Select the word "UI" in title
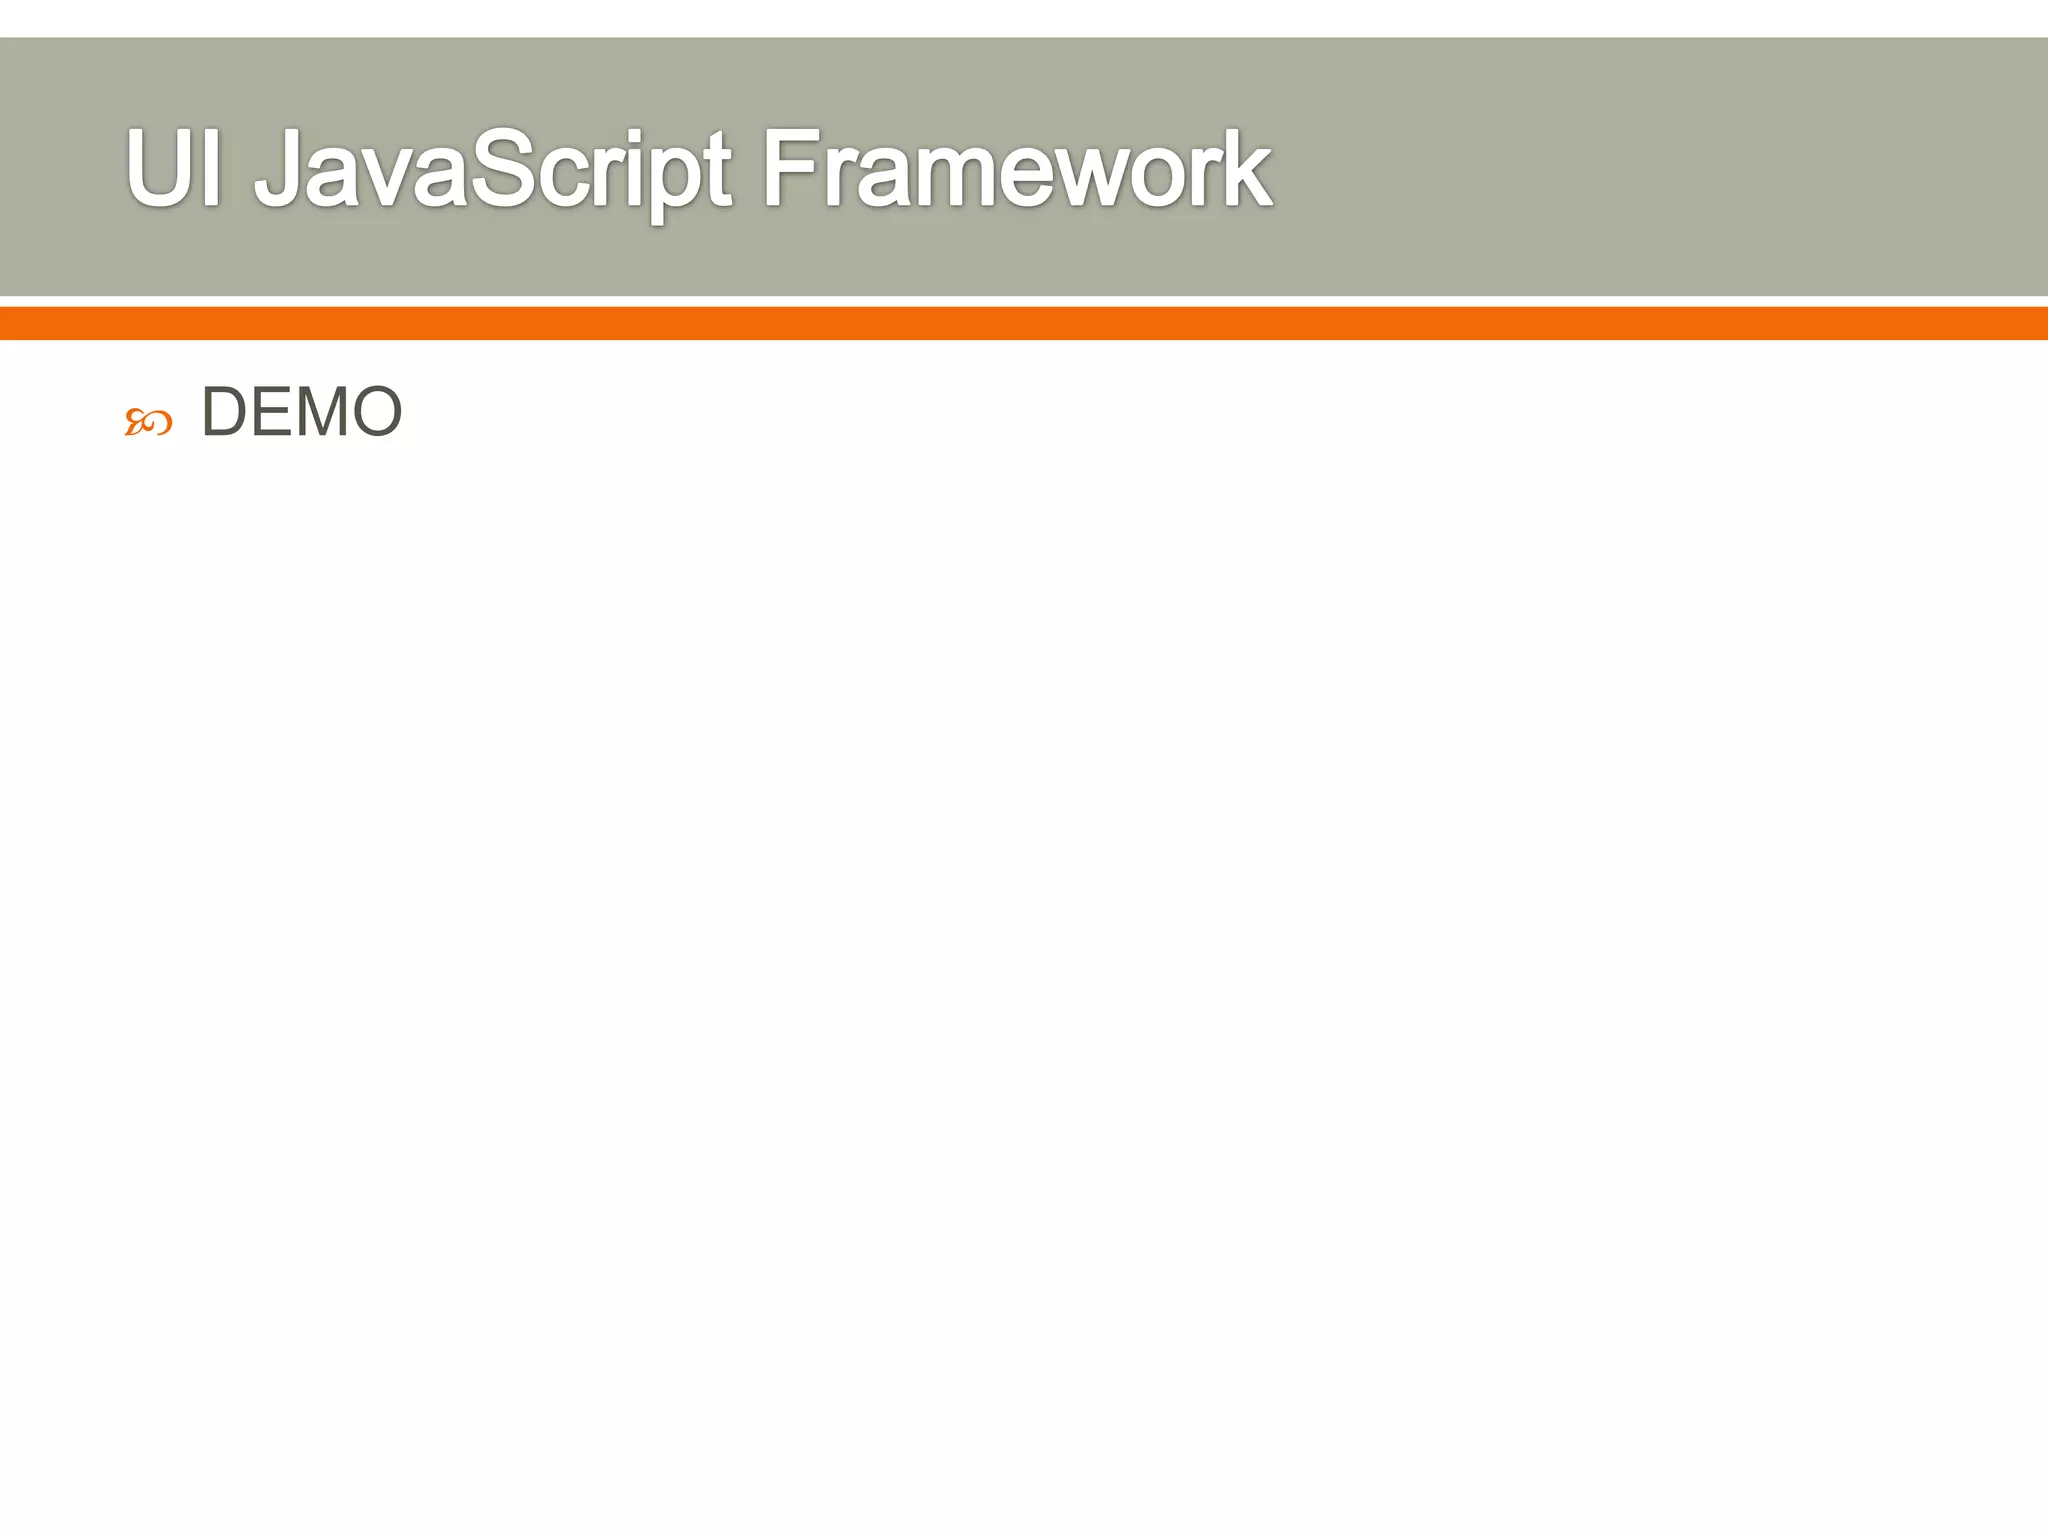Image resolution: width=2048 pixels, height=1536 pixels. (x=173, y=169)
